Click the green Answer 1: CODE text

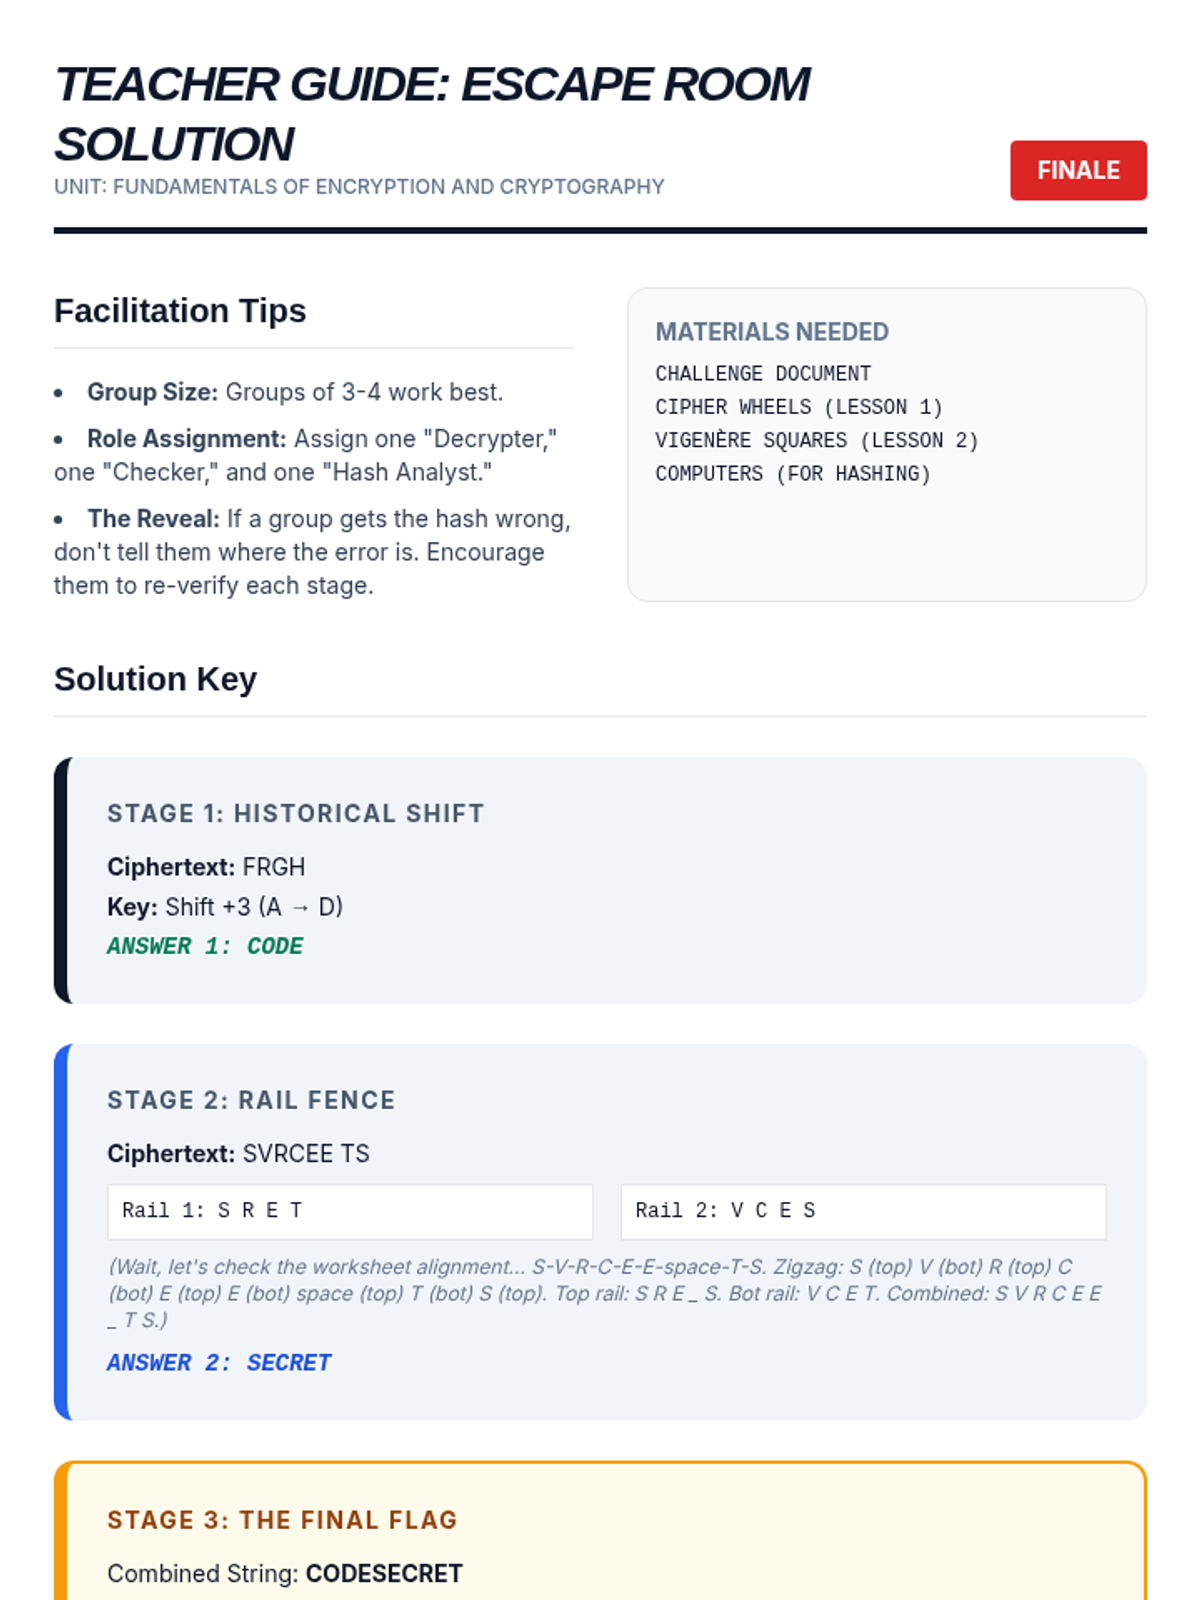tap(205, 946)
